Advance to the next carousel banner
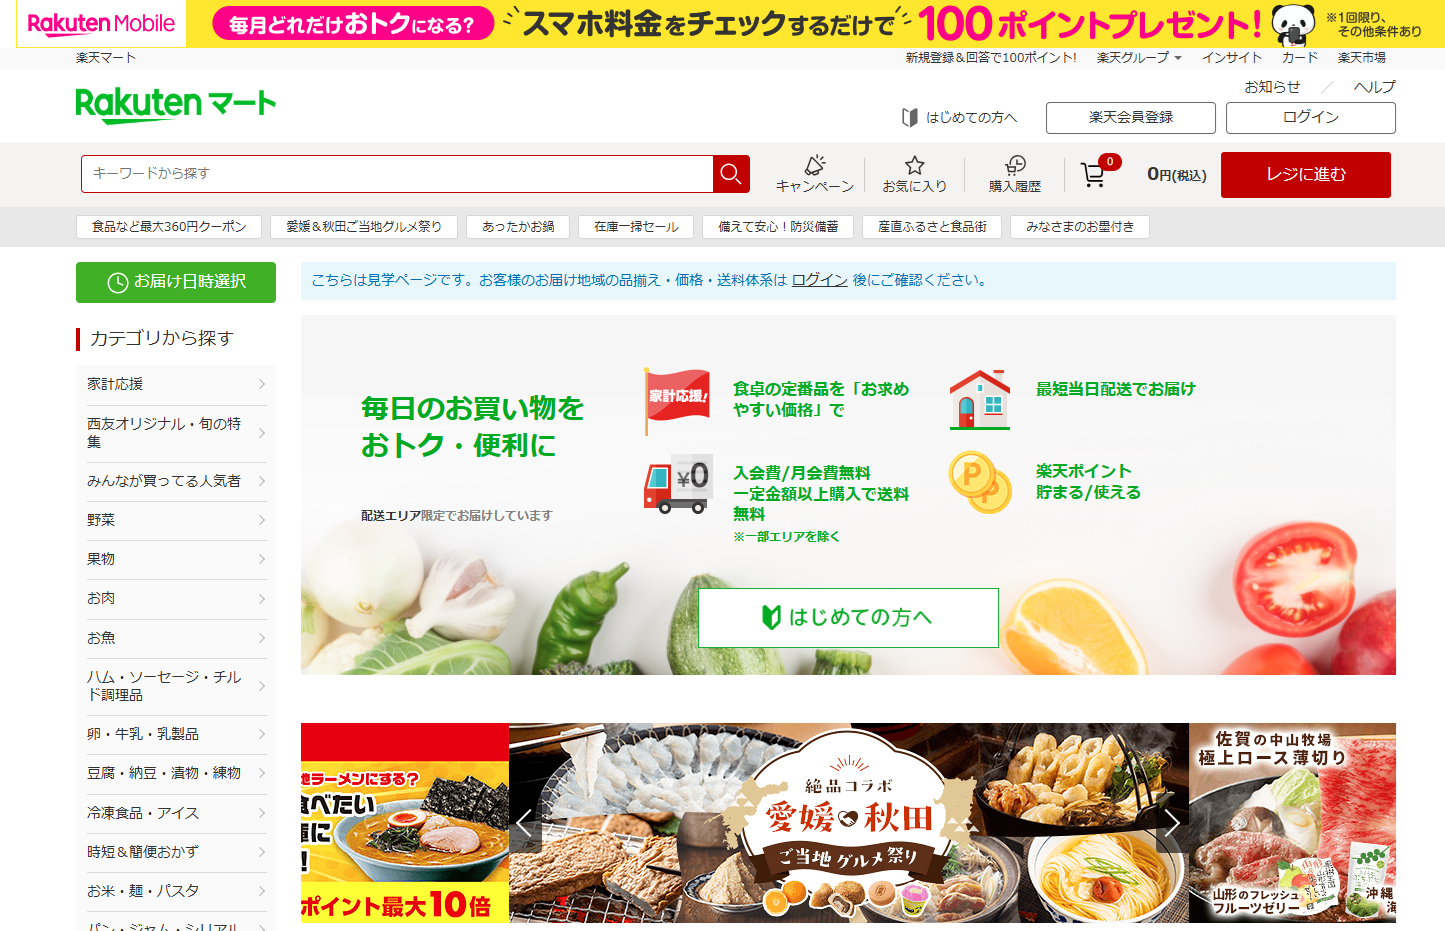Viewport: 1445px width, 931px height. point(1172,823)
